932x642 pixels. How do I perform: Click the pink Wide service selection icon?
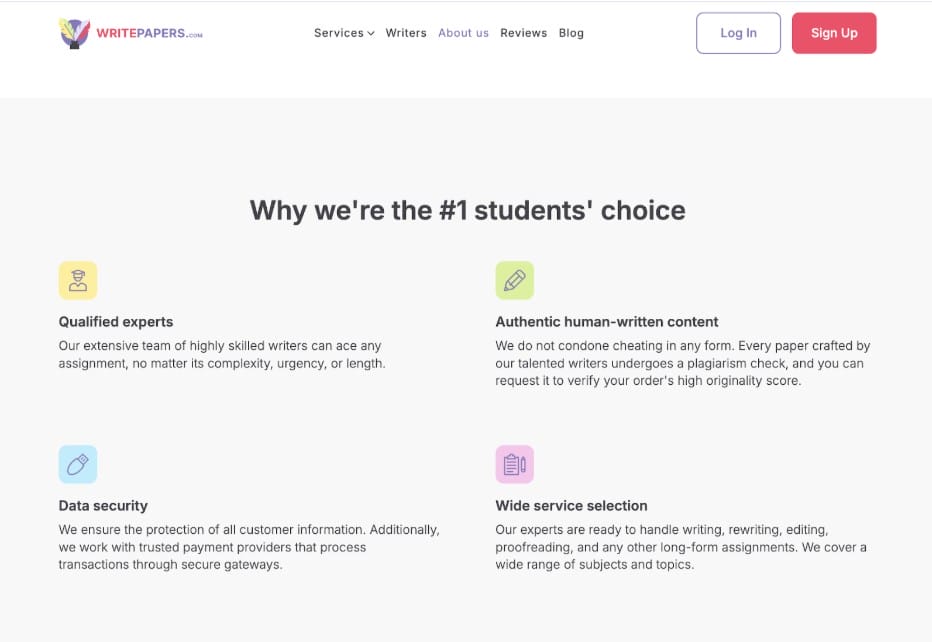(x=515, y=465)
